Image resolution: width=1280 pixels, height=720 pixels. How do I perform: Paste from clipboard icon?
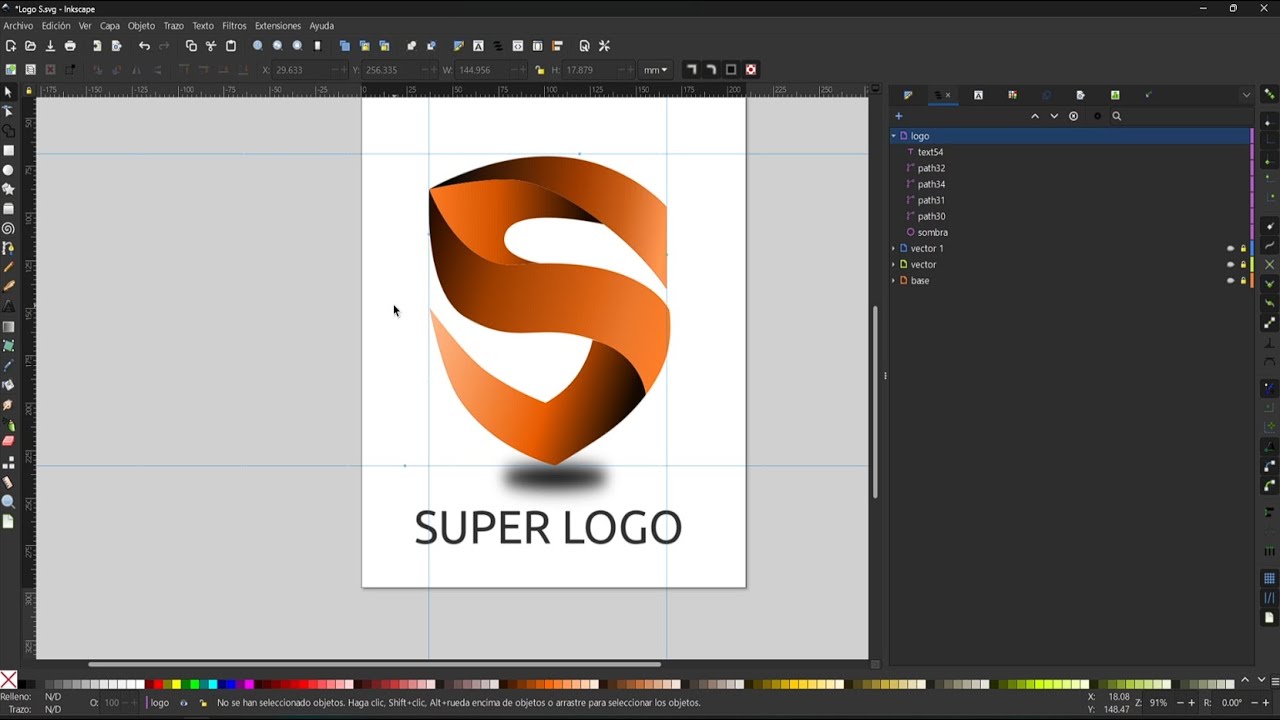(231, 46)
